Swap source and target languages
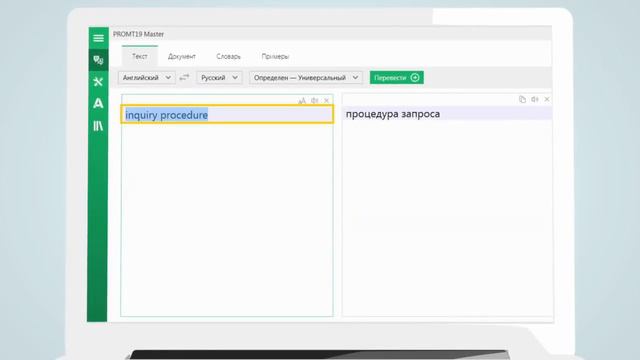The image size is (640, 360). tap(184, 78)
